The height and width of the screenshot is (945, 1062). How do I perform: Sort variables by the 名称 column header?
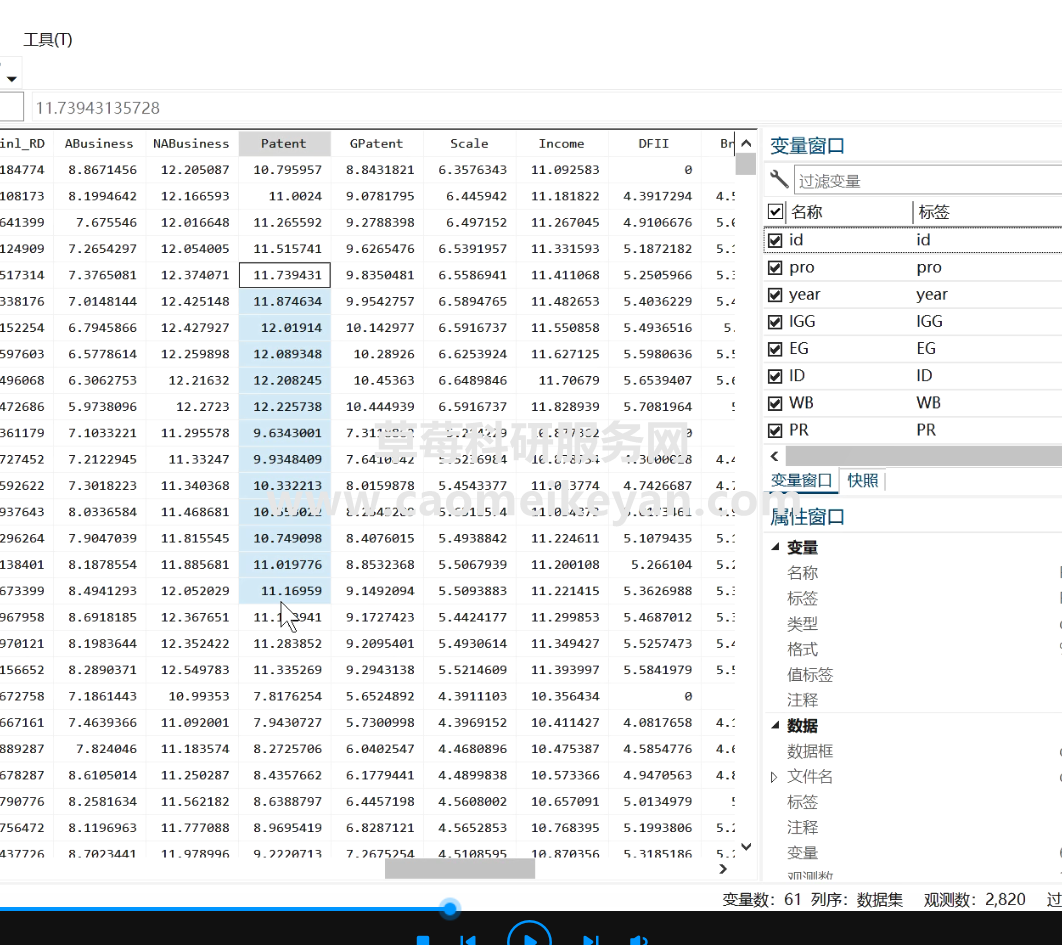(x=806, y=212)
